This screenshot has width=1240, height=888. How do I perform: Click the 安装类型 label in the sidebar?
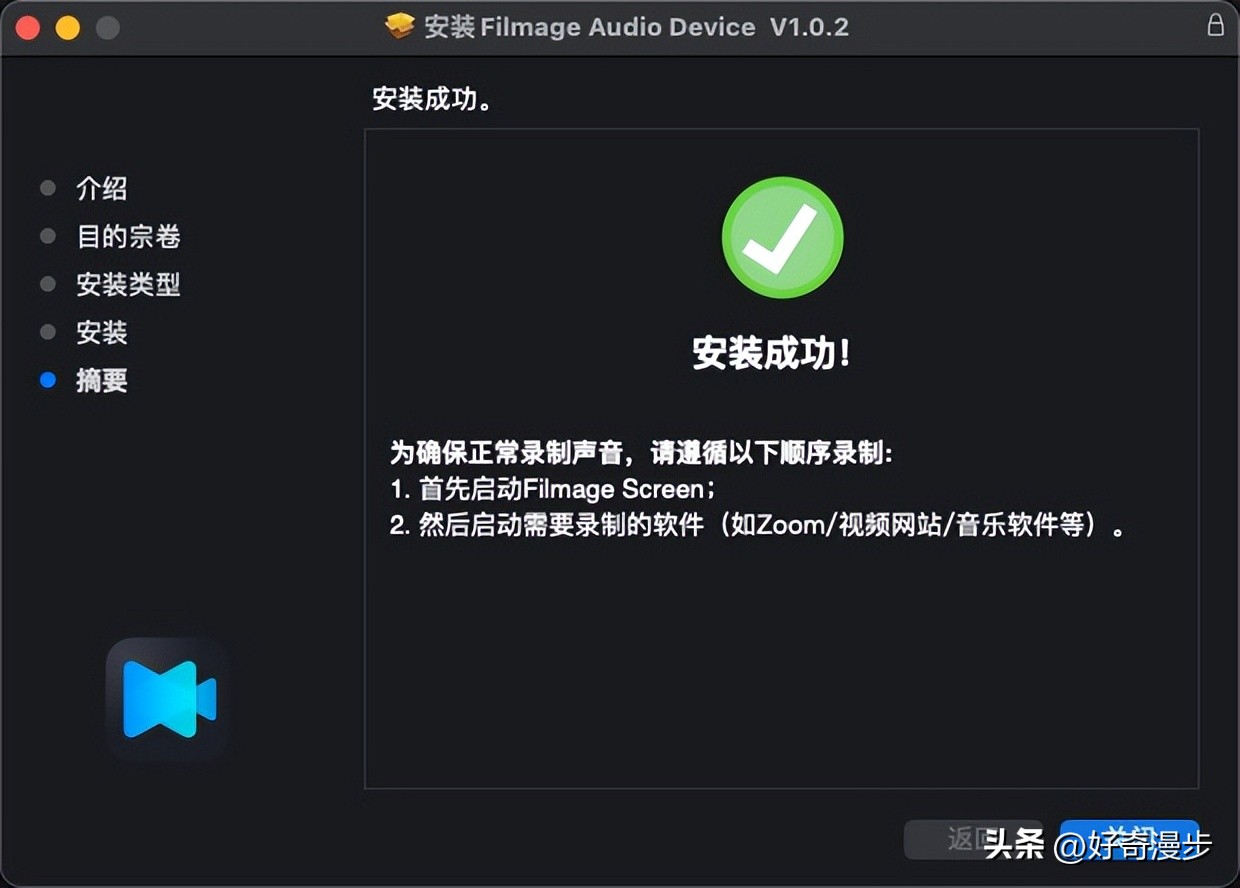[x=128, y=284]
